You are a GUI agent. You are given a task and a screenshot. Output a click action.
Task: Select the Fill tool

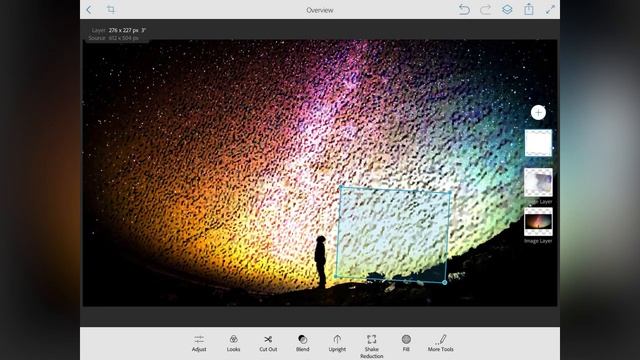[x=406, y=343]
